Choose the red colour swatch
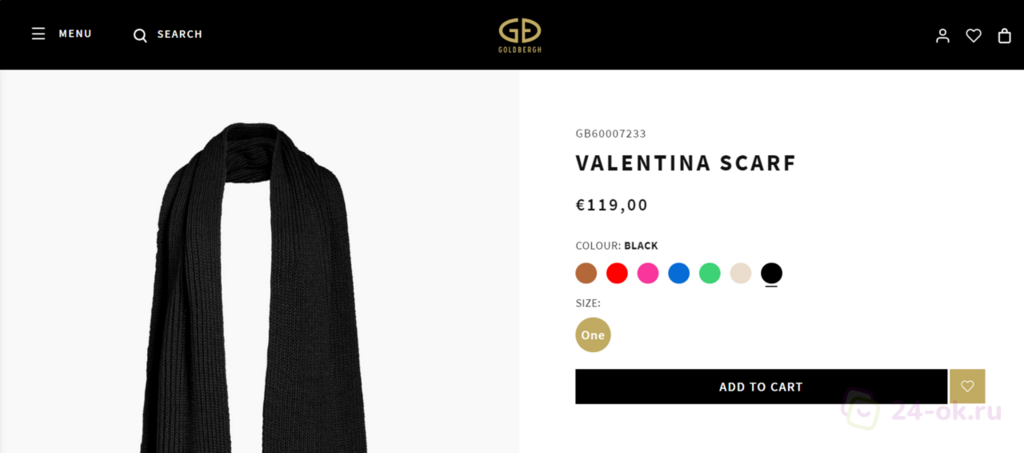The height and width of the screenshot is (453, 1024). click(617, 273)
